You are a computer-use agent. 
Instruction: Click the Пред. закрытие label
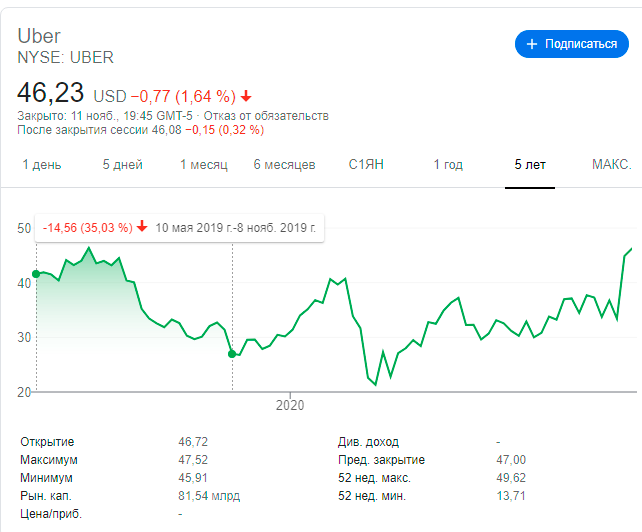[381, 460]
